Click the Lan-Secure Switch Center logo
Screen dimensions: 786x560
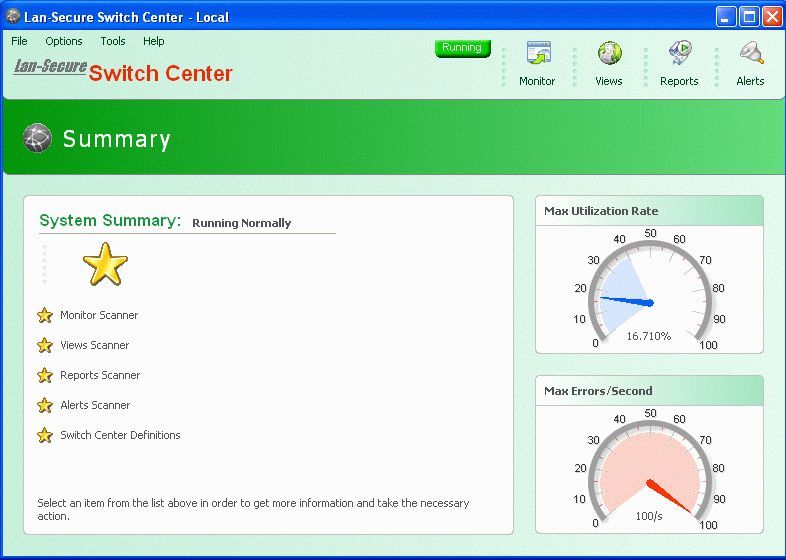[123, 71]
